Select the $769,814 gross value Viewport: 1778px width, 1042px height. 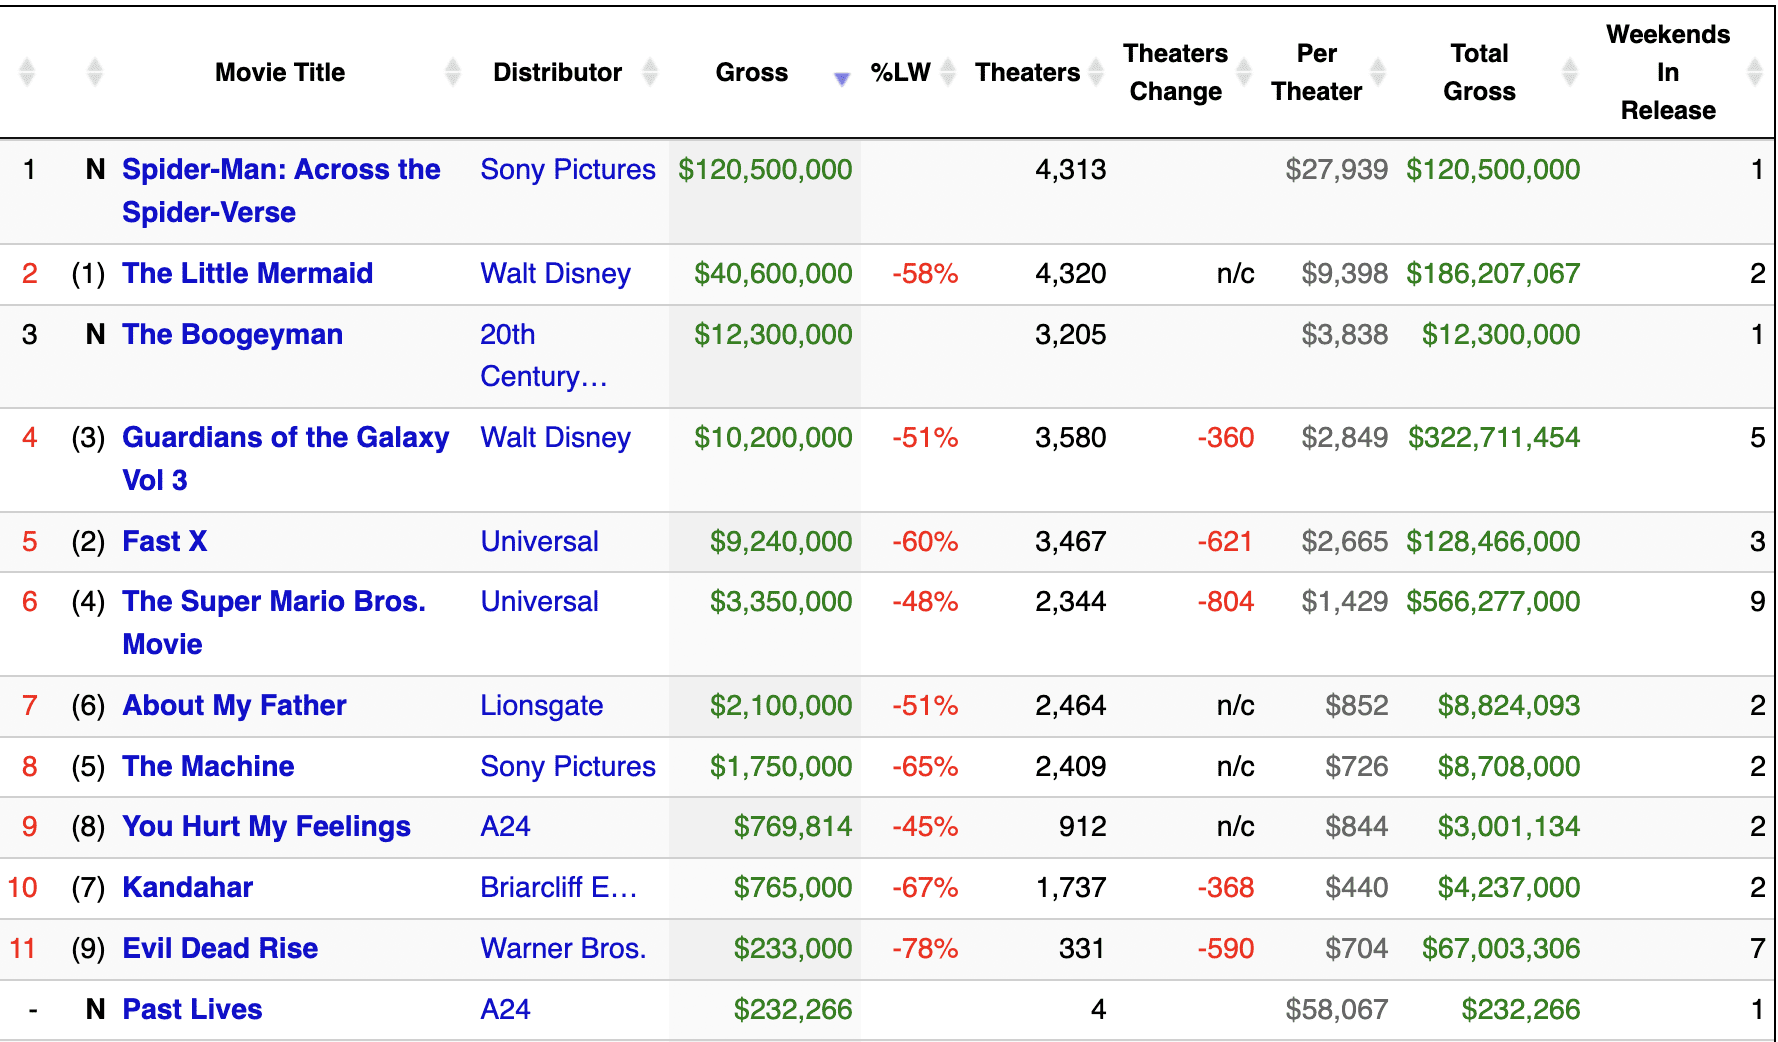tap(793, 827)
